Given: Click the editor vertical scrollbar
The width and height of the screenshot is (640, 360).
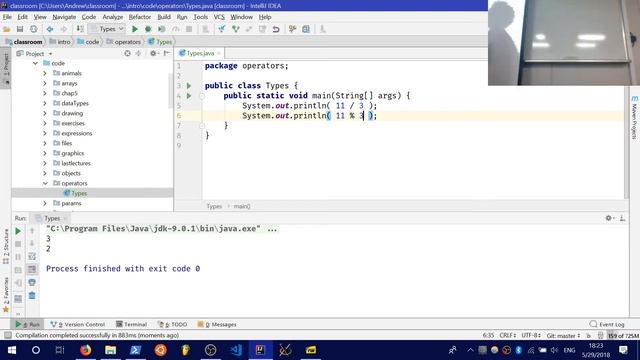Looking at the screenshot, I should coord(627,143).
